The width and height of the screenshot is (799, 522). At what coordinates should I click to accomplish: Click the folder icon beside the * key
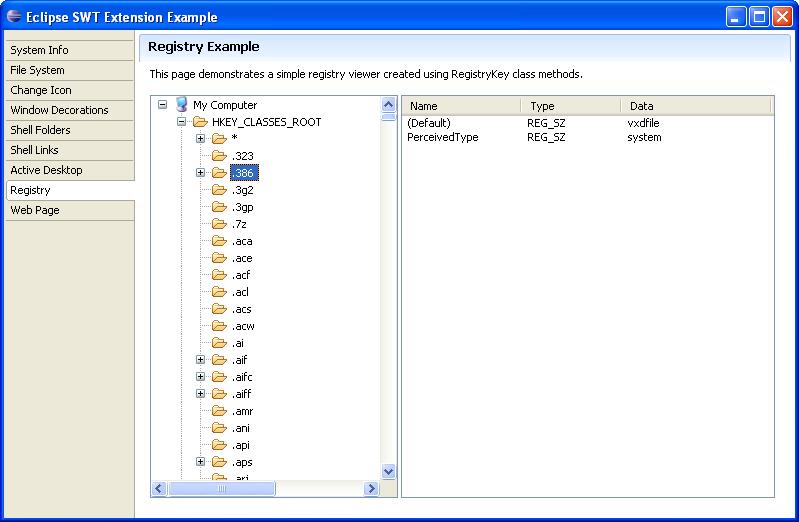pos(219,138)
